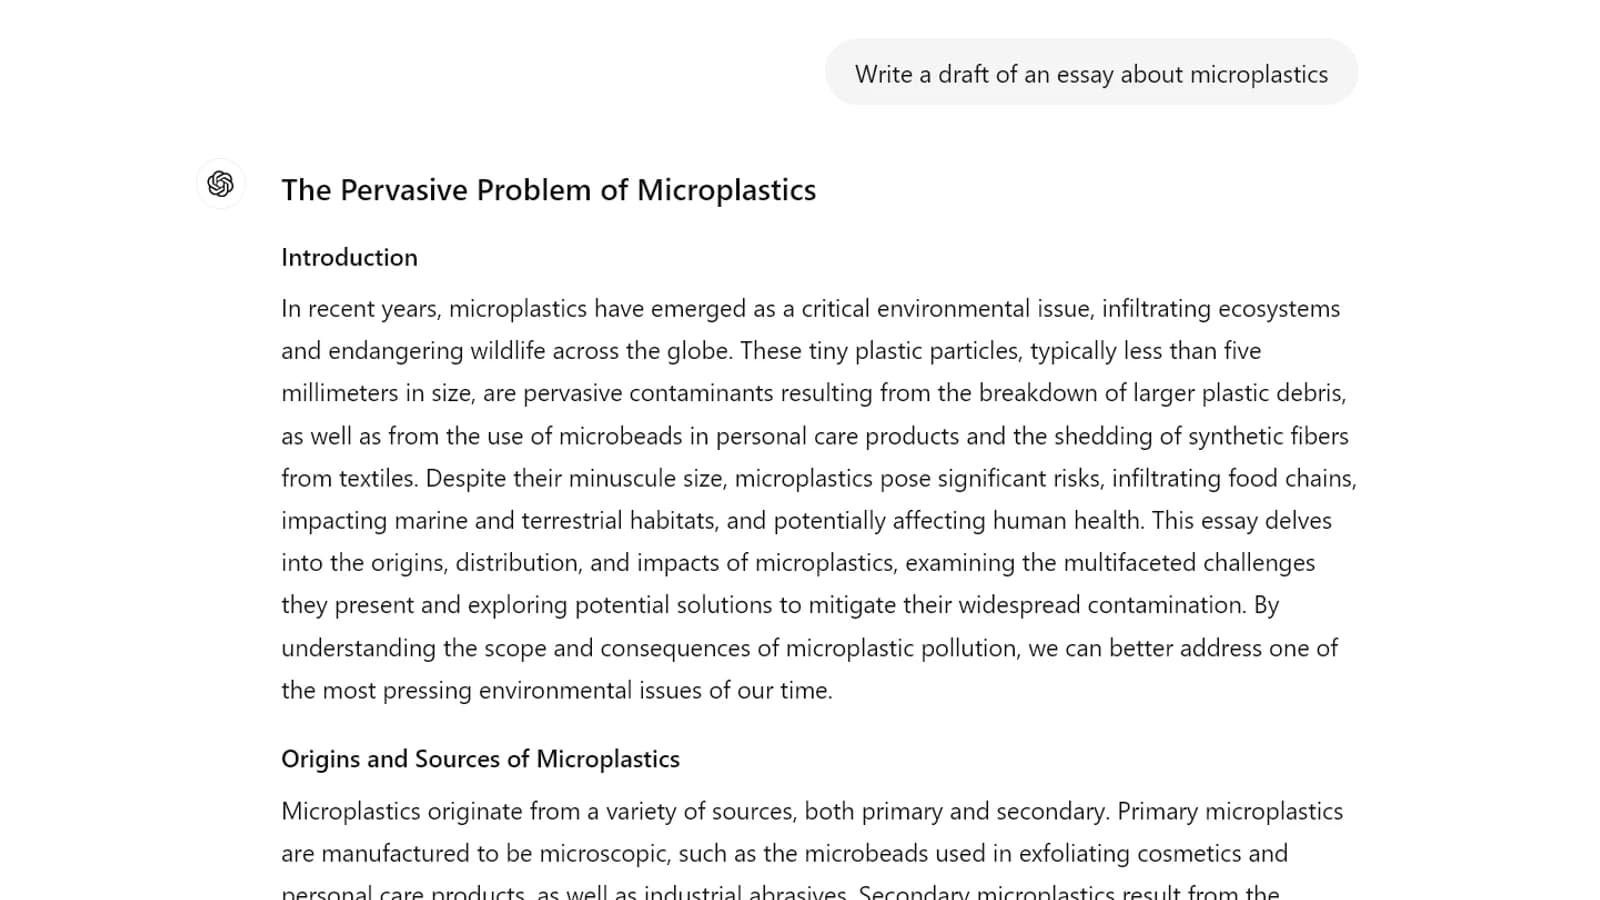Click the user prompt bubble about microplastics
Viewport: 1600px width, 900px height.
[1091, 73]
